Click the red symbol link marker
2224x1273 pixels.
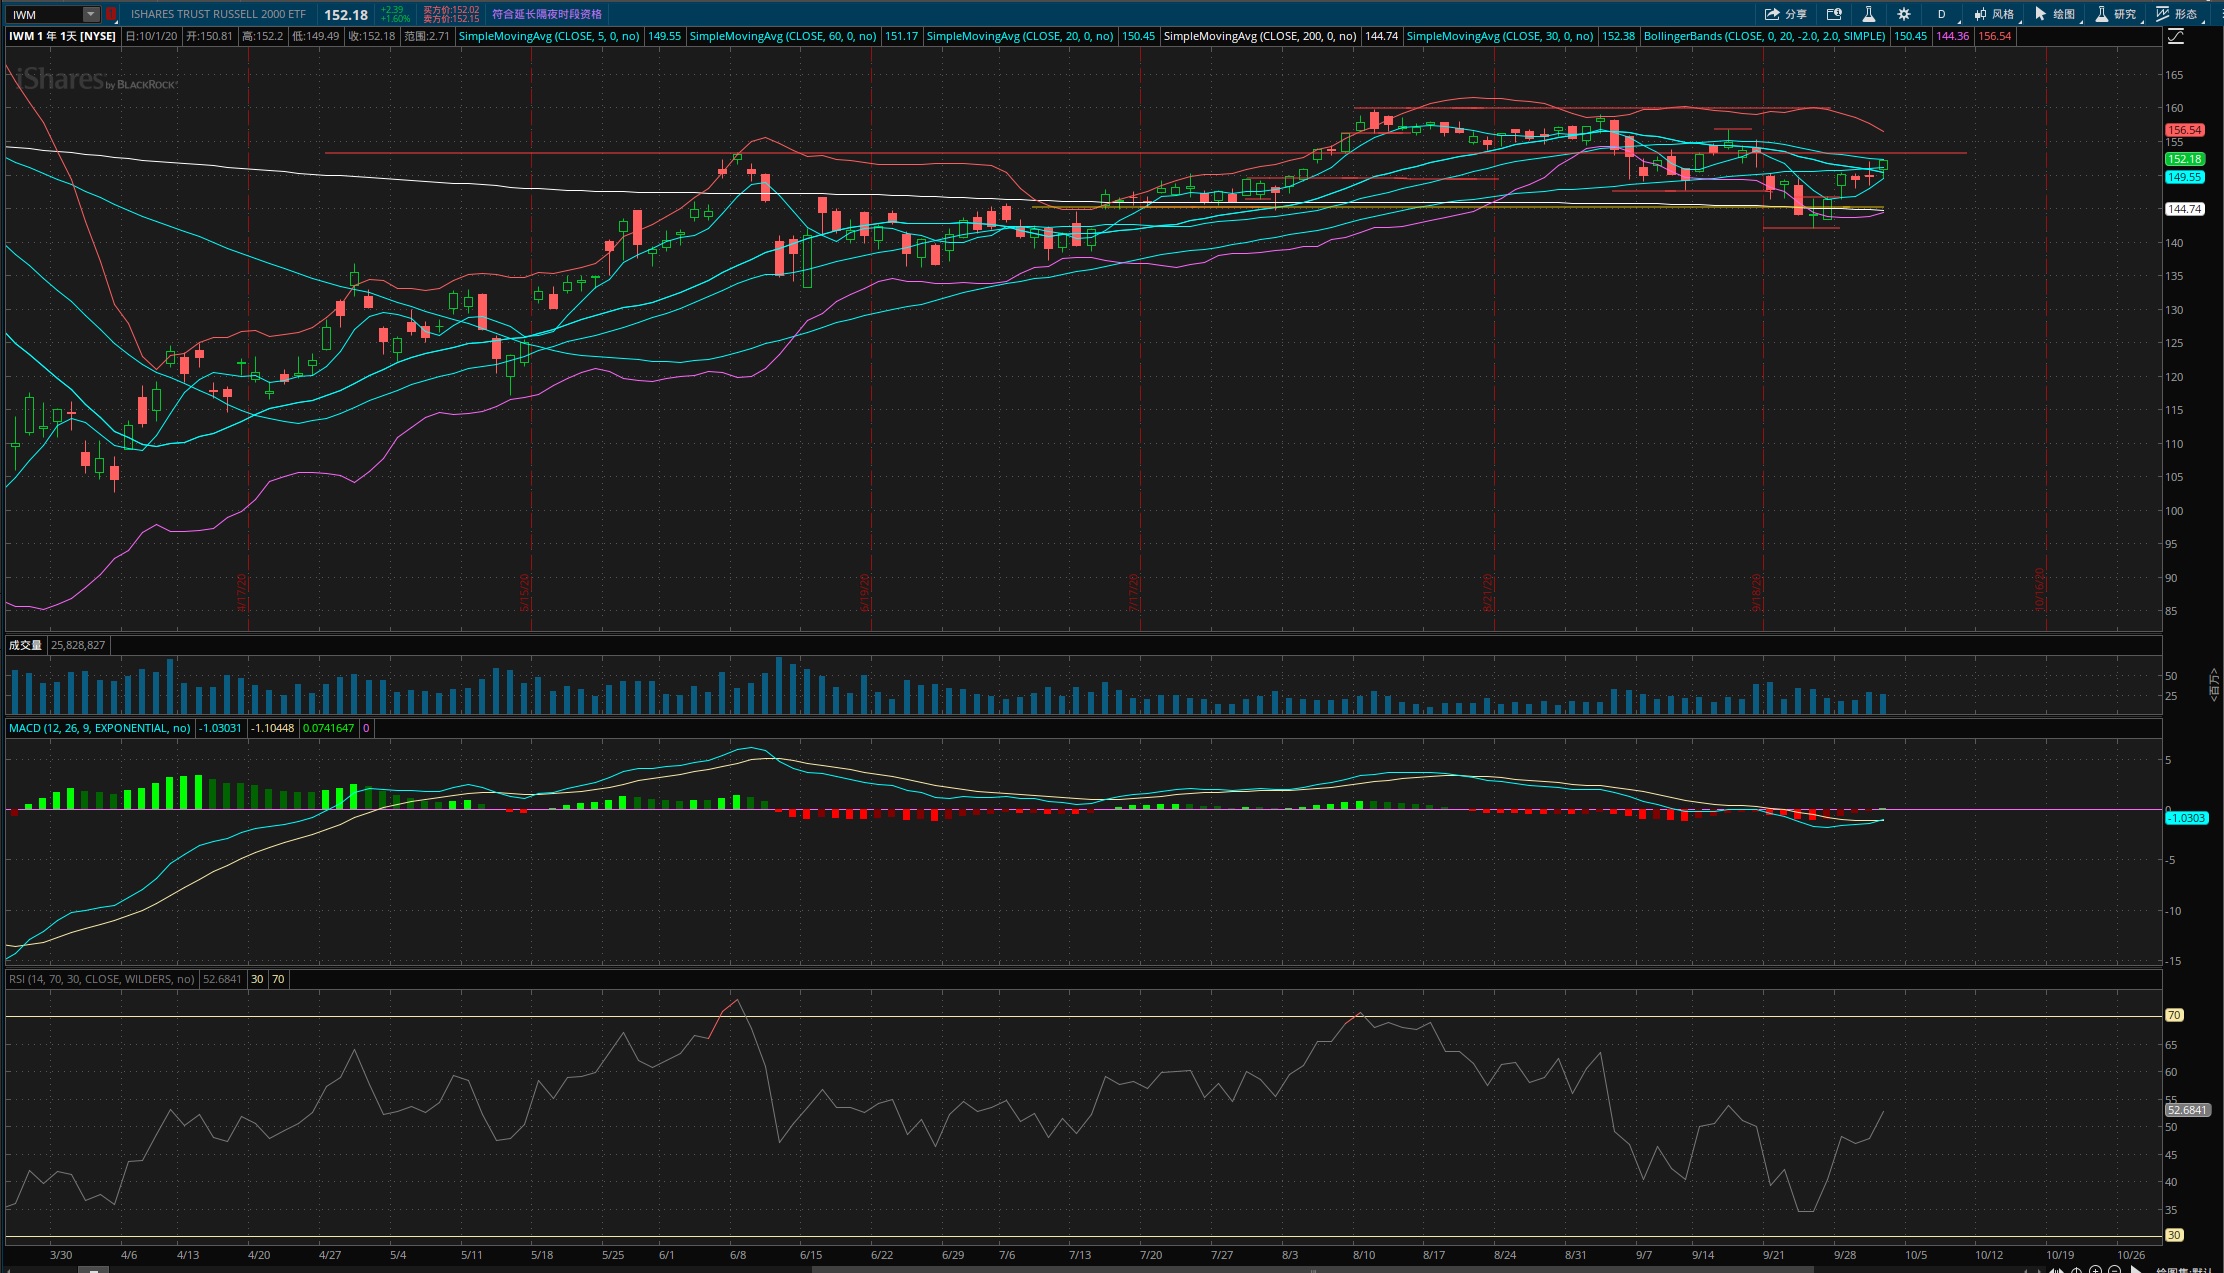coord(111,14)
